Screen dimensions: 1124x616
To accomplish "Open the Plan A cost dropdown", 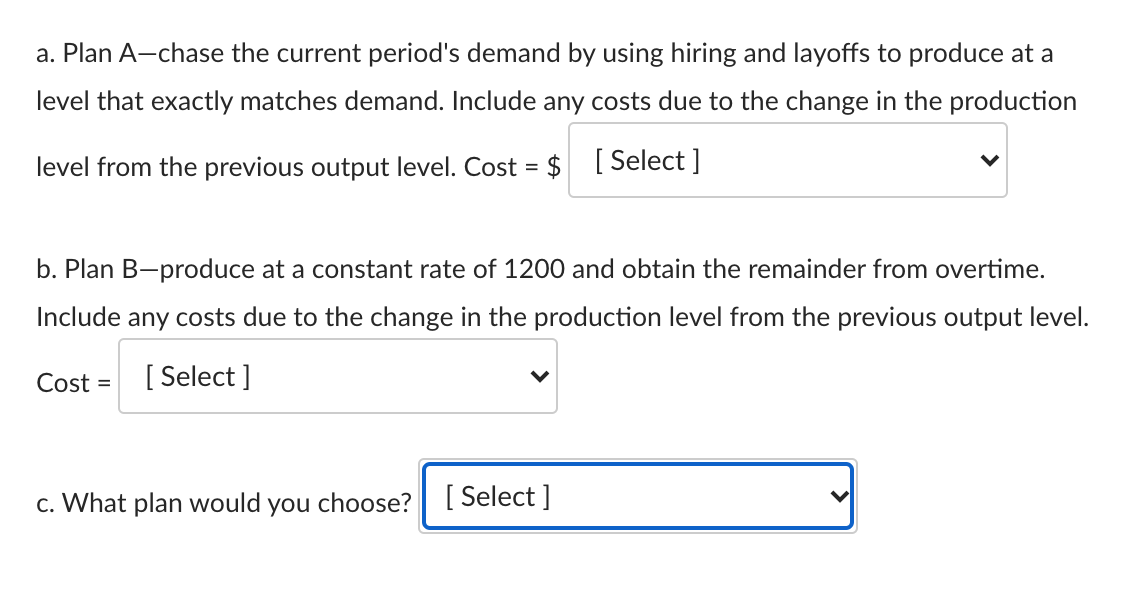I will pos(787,160).
